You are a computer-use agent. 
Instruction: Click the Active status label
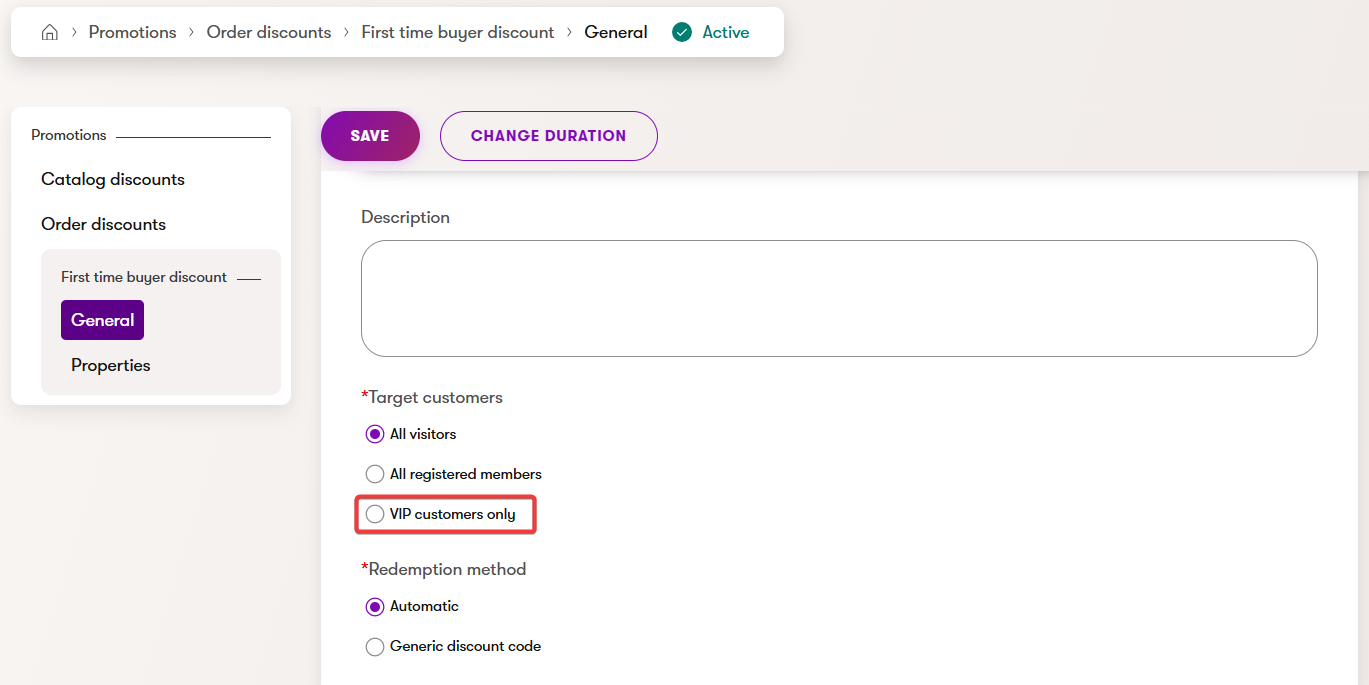[x=724, y=31]
